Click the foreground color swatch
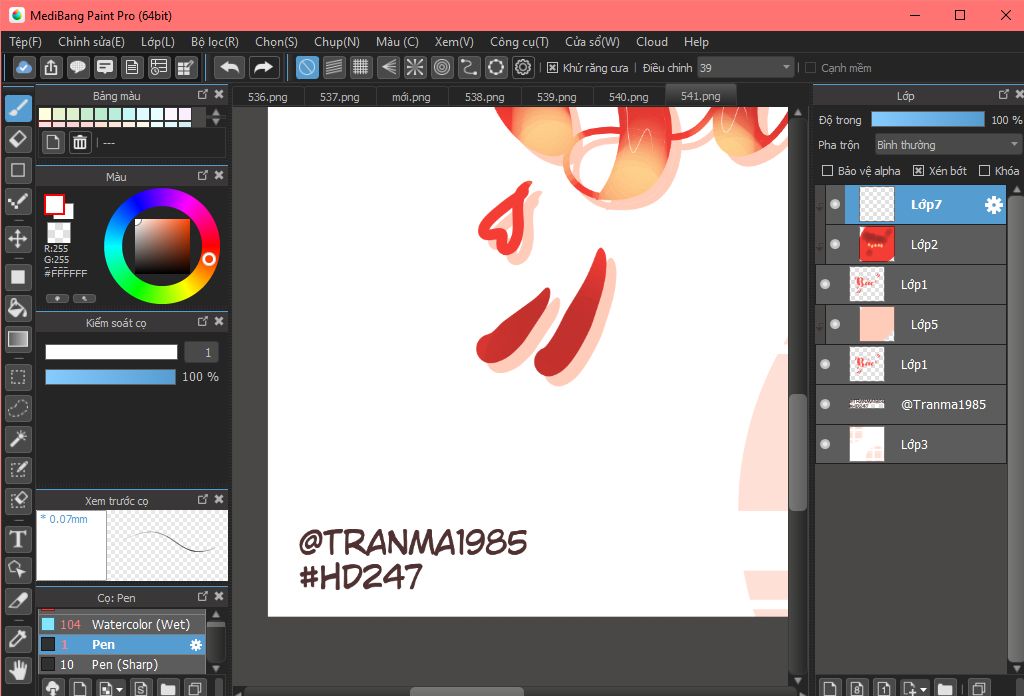 [x=54, y=204]
